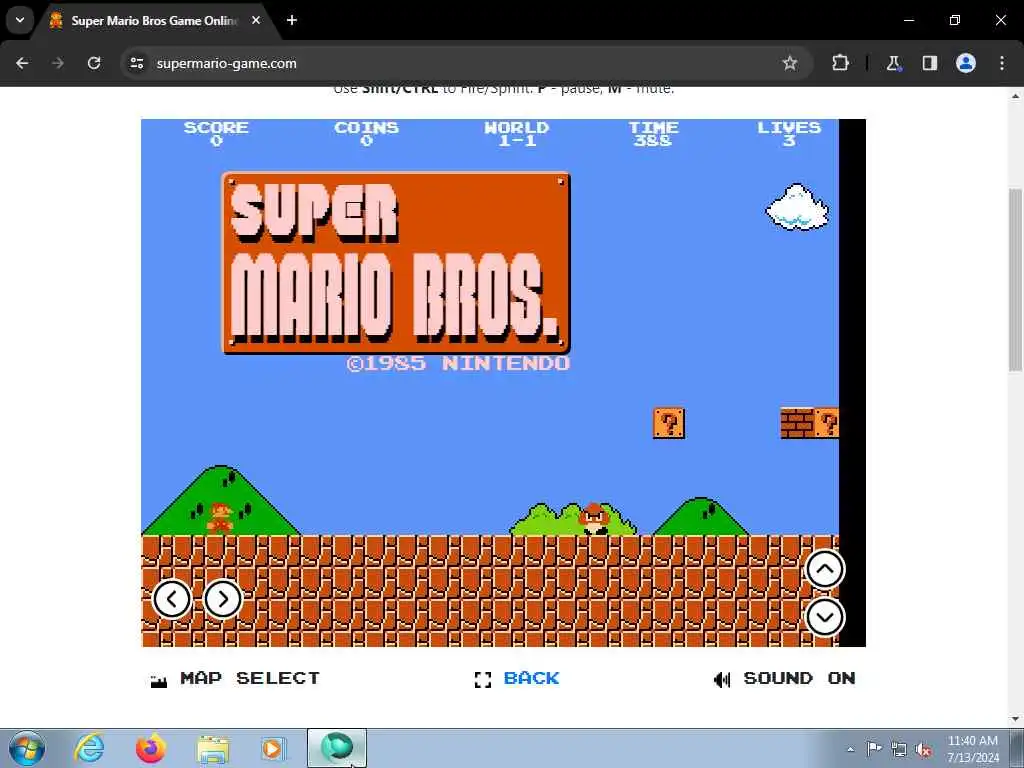Screen dimensions: 1024x768
Task: Open MAP SELECT below the game
Action: click(x=235, y=679)
